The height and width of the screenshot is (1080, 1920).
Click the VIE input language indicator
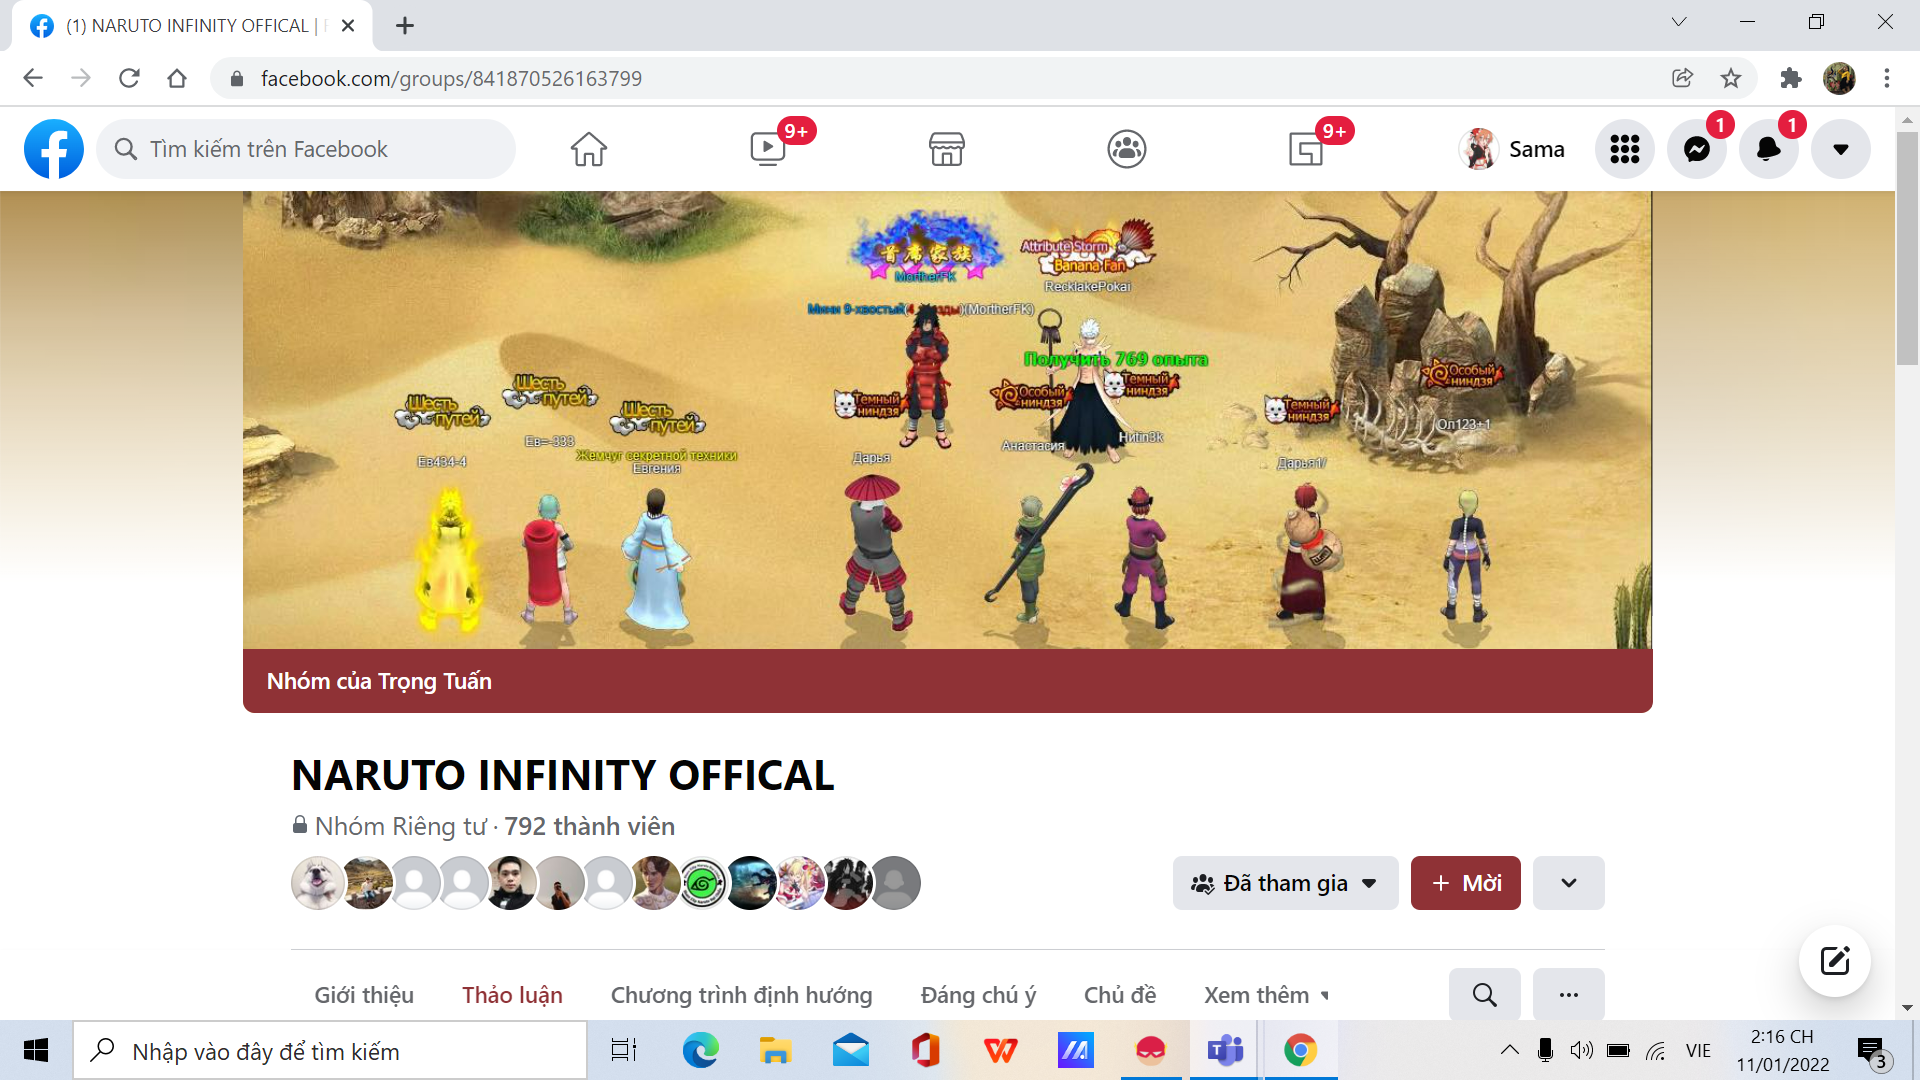pos(1698,1050)
